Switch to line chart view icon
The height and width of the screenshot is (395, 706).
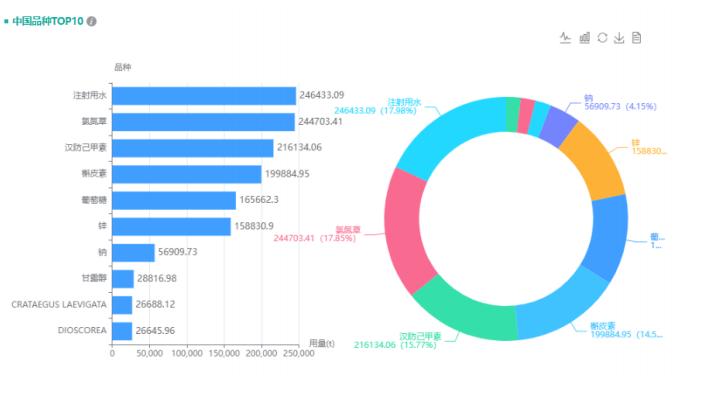point(565,38)
